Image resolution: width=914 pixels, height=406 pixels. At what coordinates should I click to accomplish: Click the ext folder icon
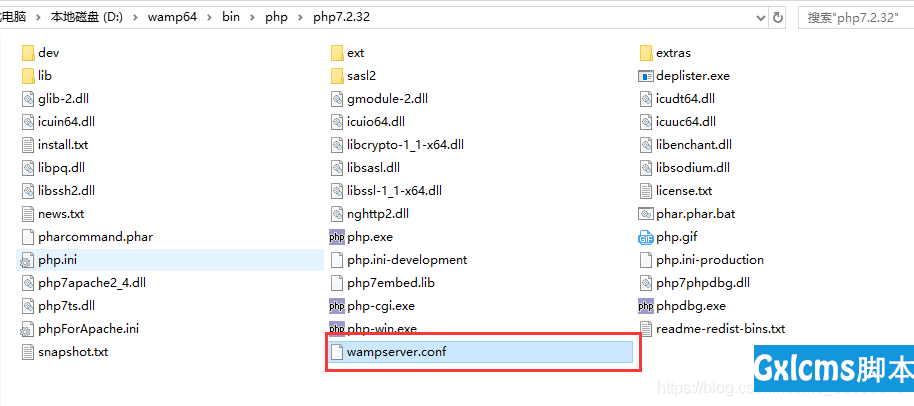pos(337,53)
